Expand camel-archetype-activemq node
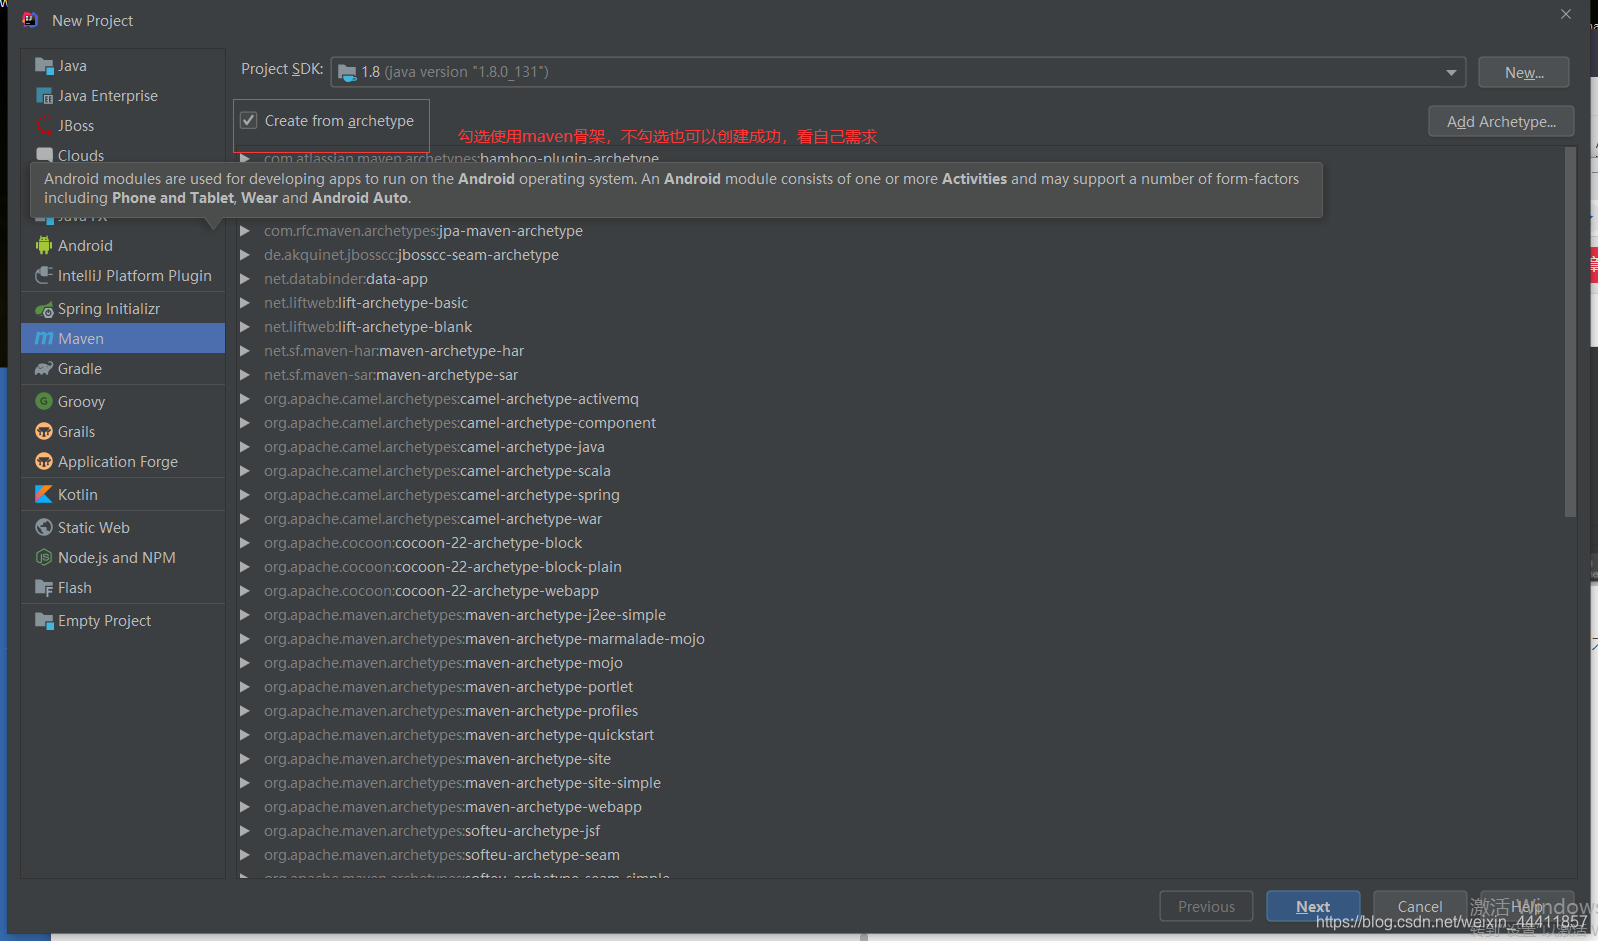1598x941 pixels. (x=245, y=399)
